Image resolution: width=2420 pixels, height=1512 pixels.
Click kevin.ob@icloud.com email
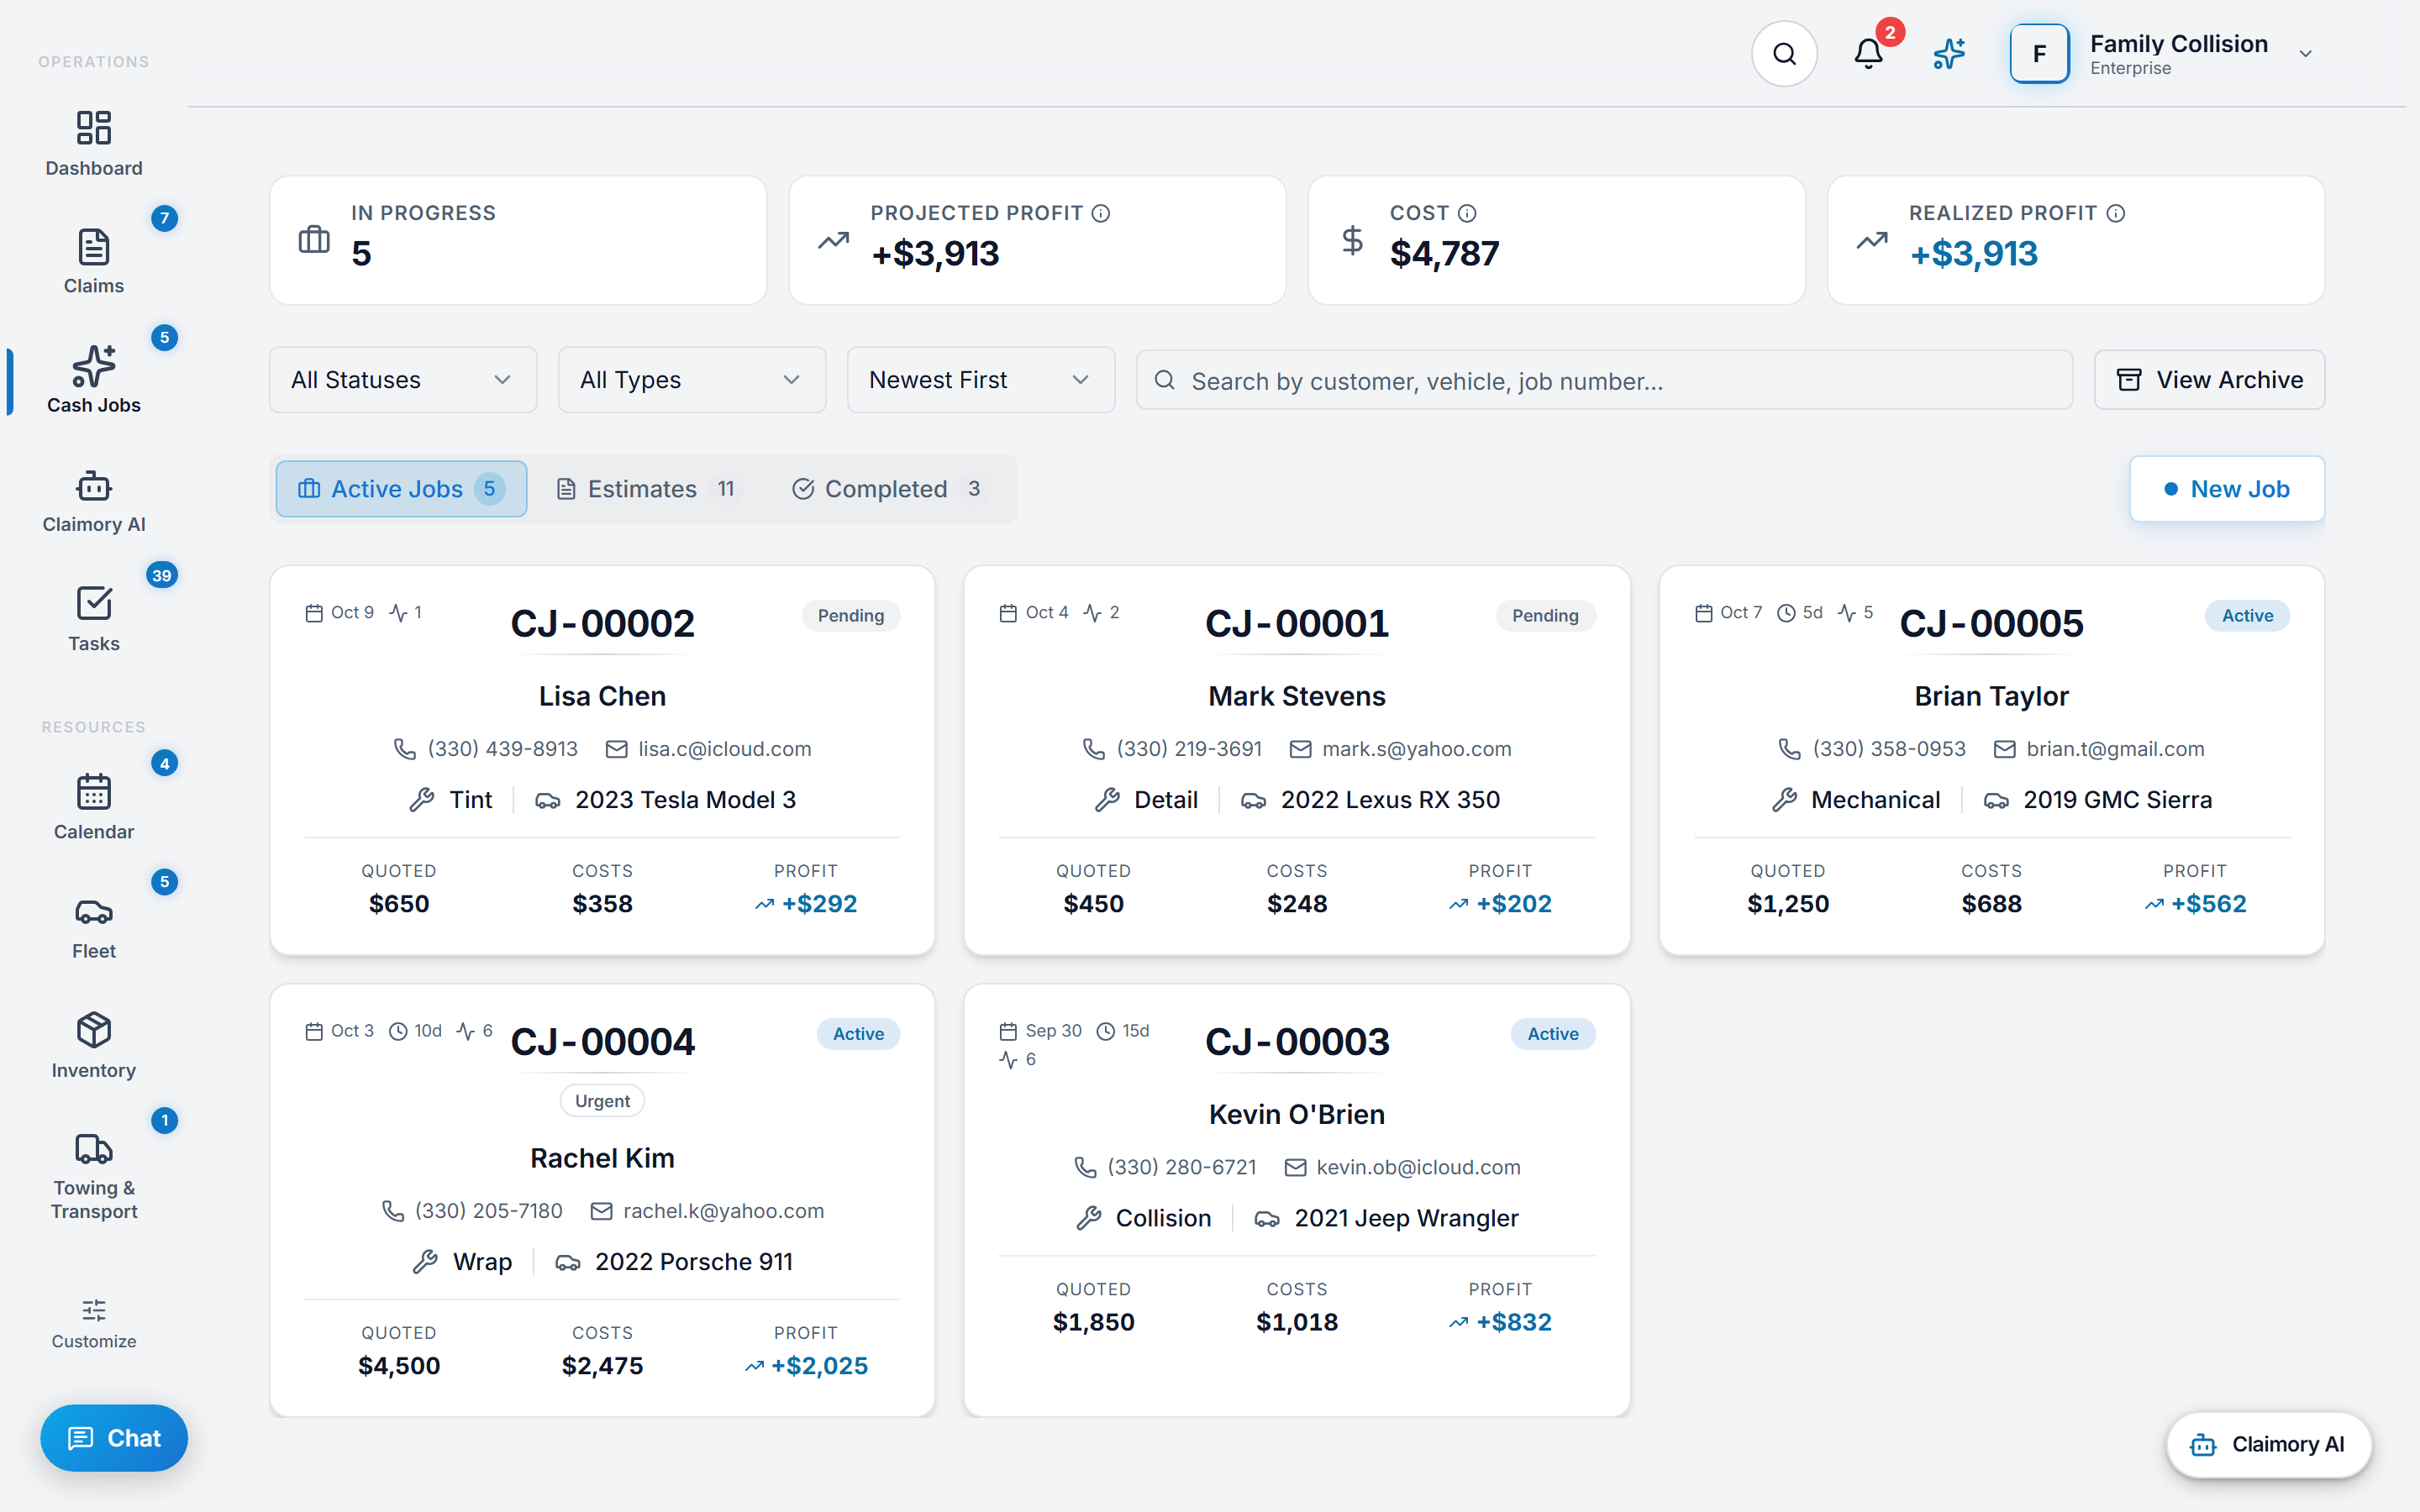pyautogui.click(x=1418, y=1167)
